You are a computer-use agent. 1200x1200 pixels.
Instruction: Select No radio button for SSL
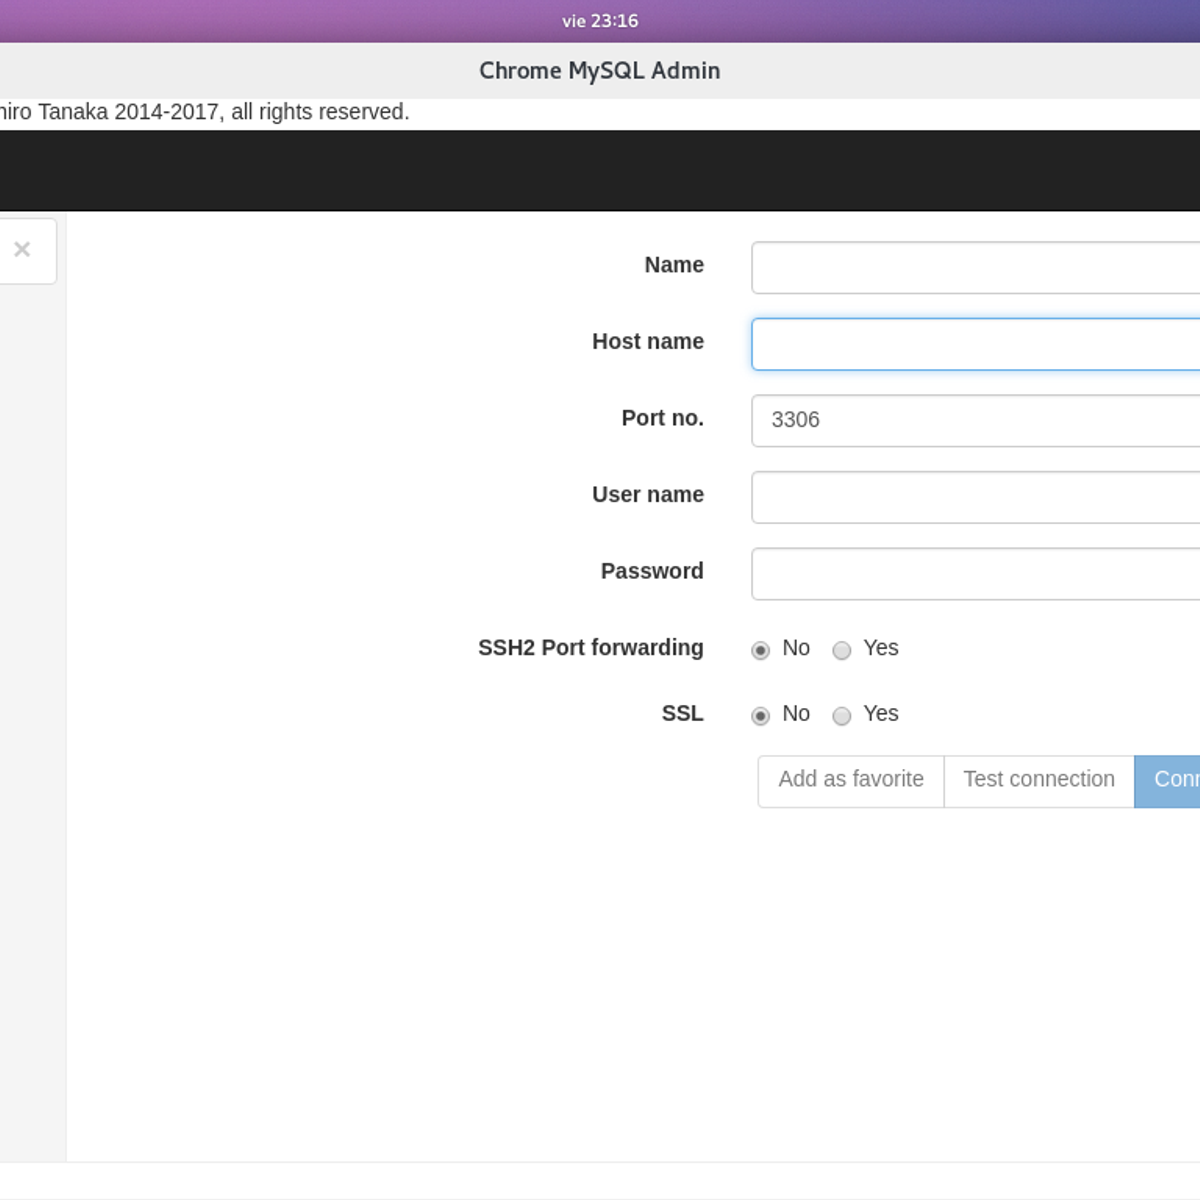pos(761,716)
